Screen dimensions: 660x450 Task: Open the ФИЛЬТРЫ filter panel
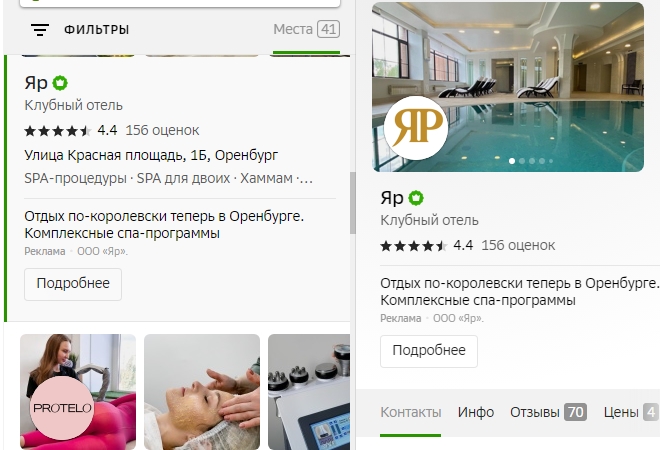[x=96, y=30]
